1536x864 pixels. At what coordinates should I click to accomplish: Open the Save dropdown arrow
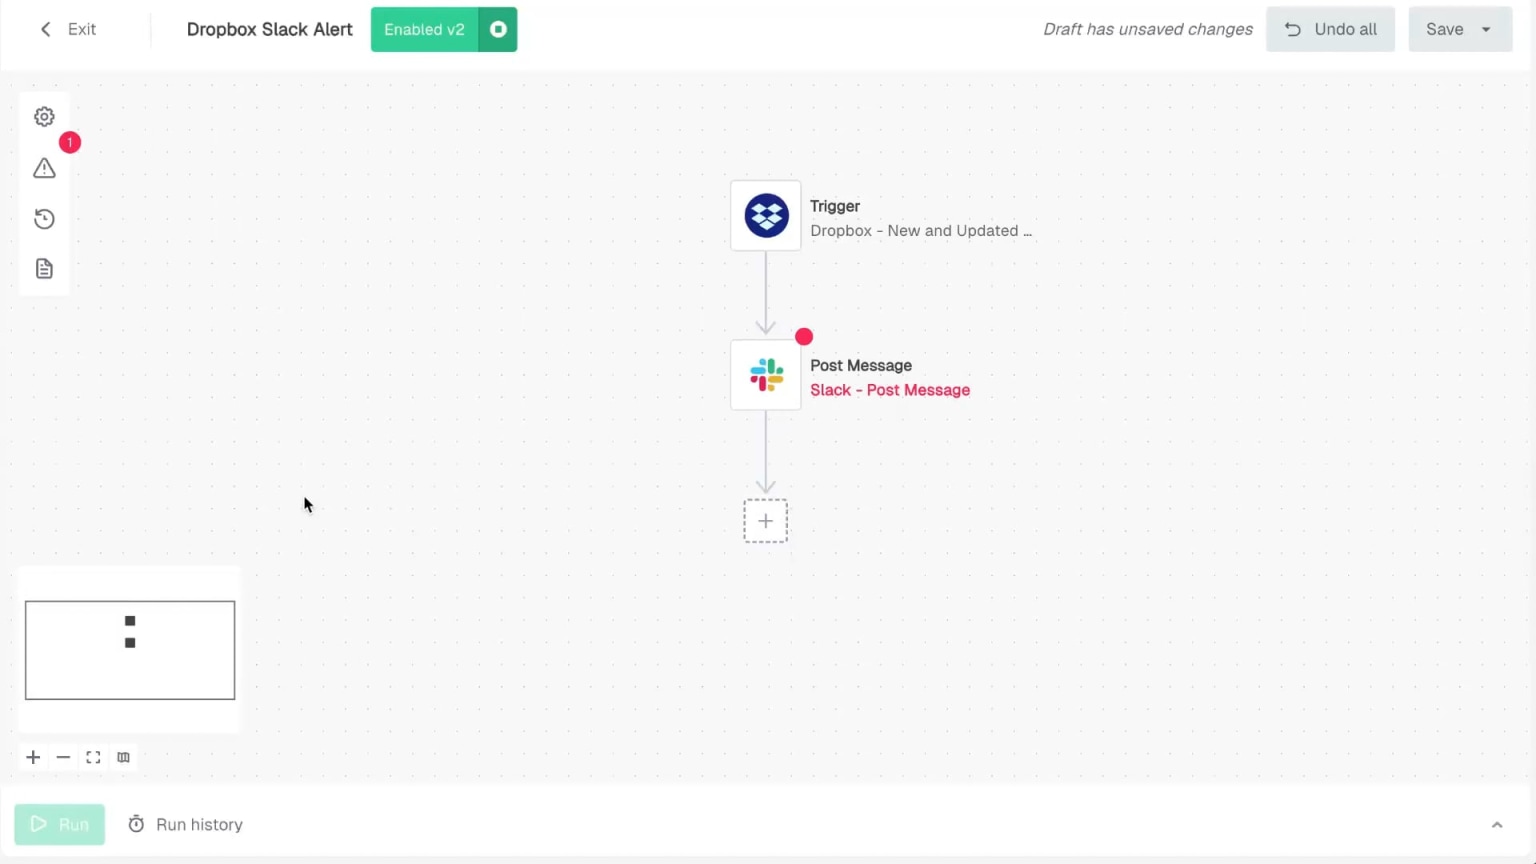pyautogui.click(x=1487, y=29)
